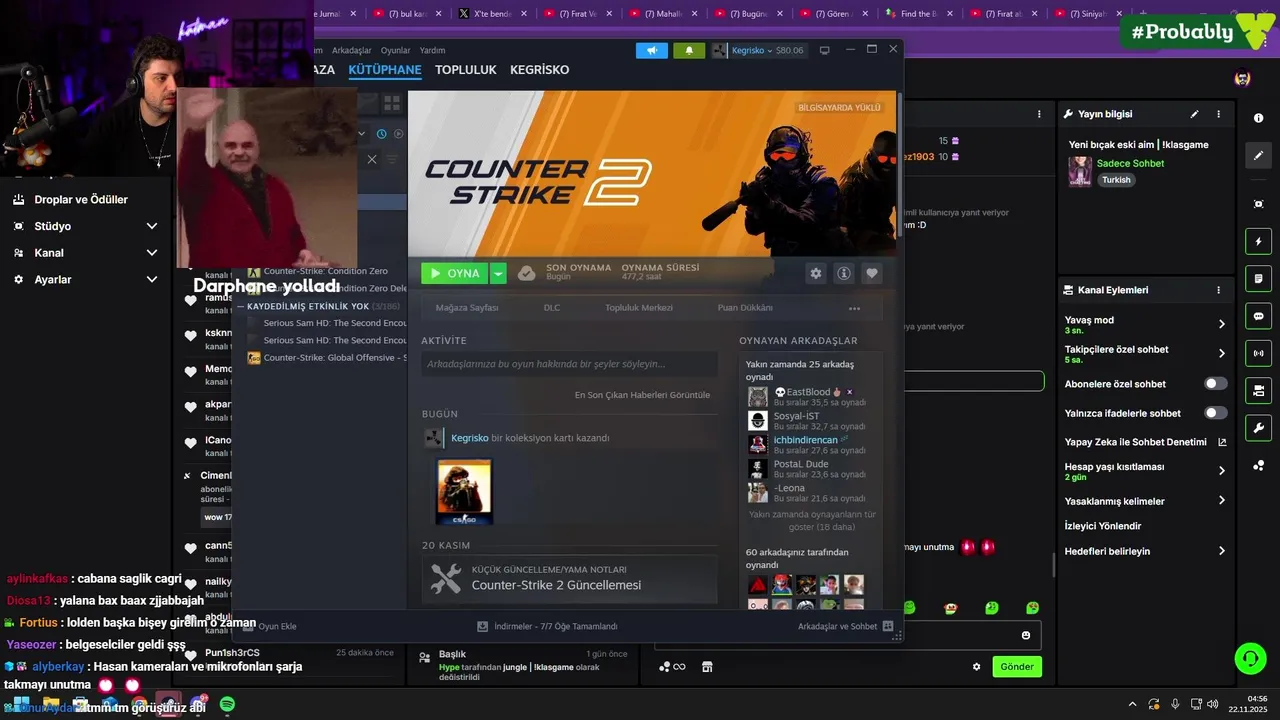Open Topluluk Merkezi for CS2
Viewport: 1280px width, 720px height.
pos(639,308)
